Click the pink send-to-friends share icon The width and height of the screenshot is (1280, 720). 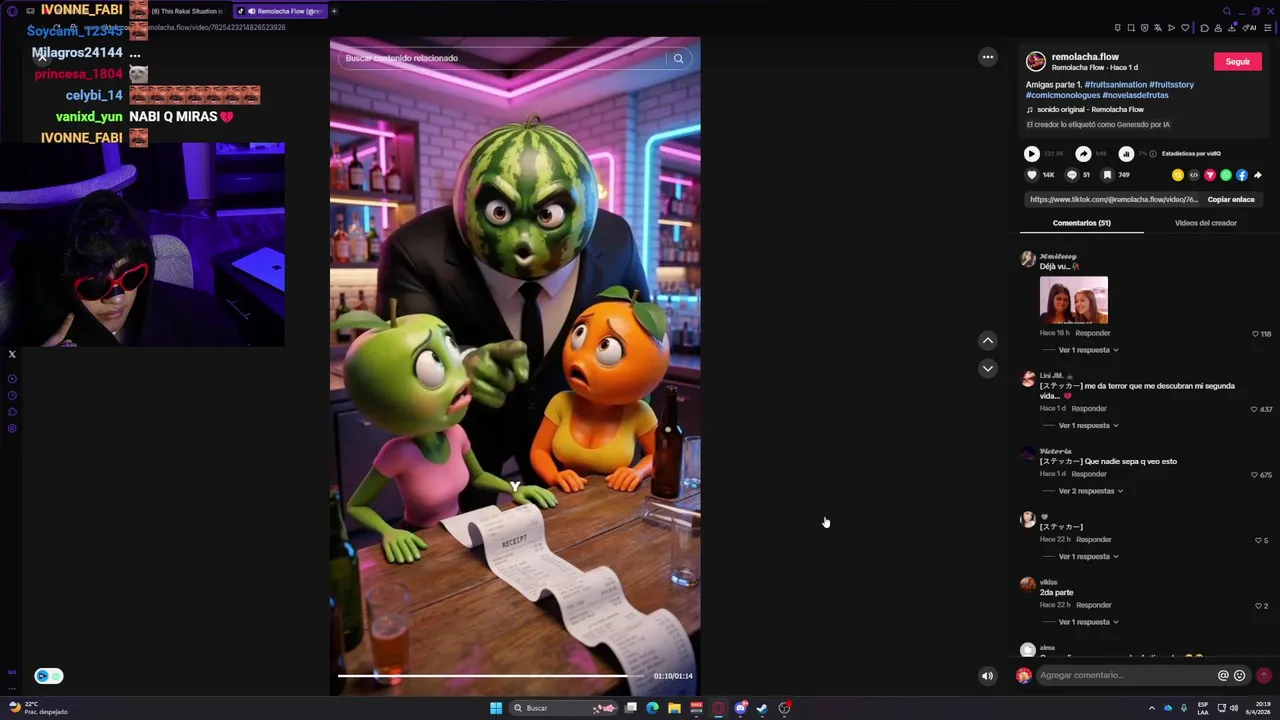(x=1210, y=175)
